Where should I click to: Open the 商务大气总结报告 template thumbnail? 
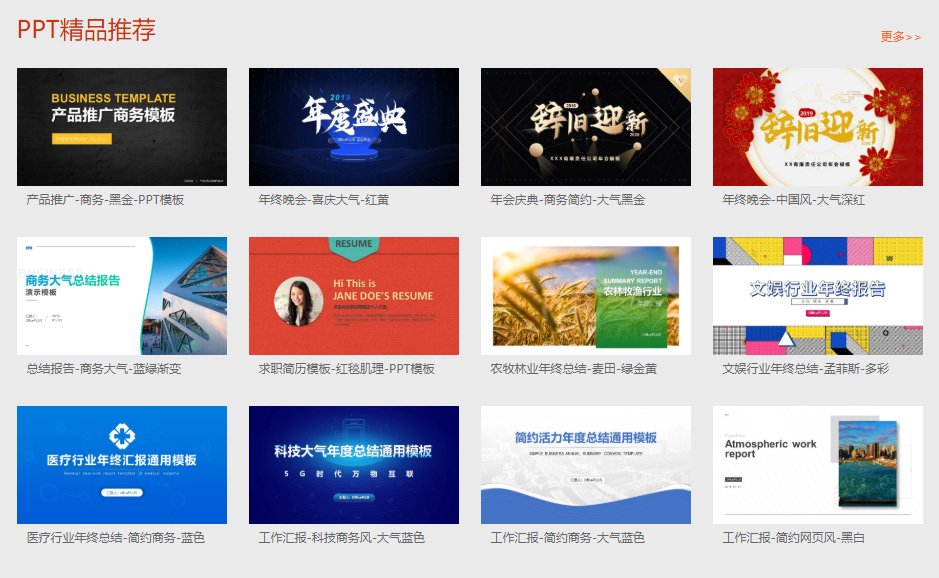[x=122, y=296]
